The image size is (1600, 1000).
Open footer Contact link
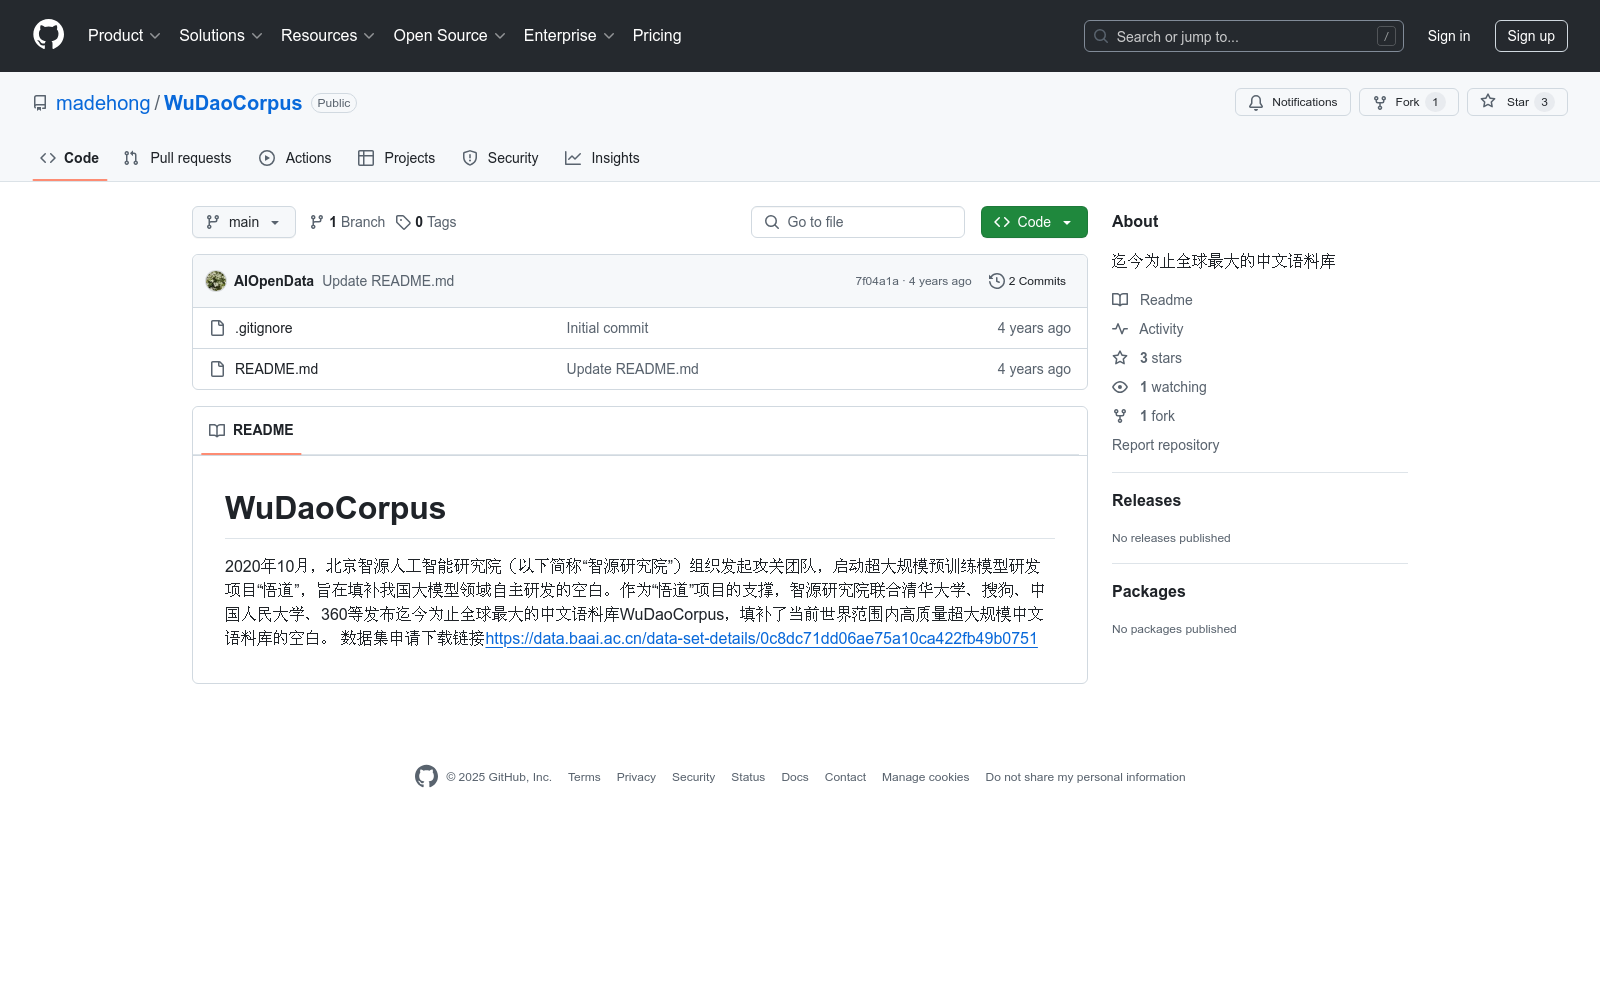pyautogui.click(x=845, y=777)
